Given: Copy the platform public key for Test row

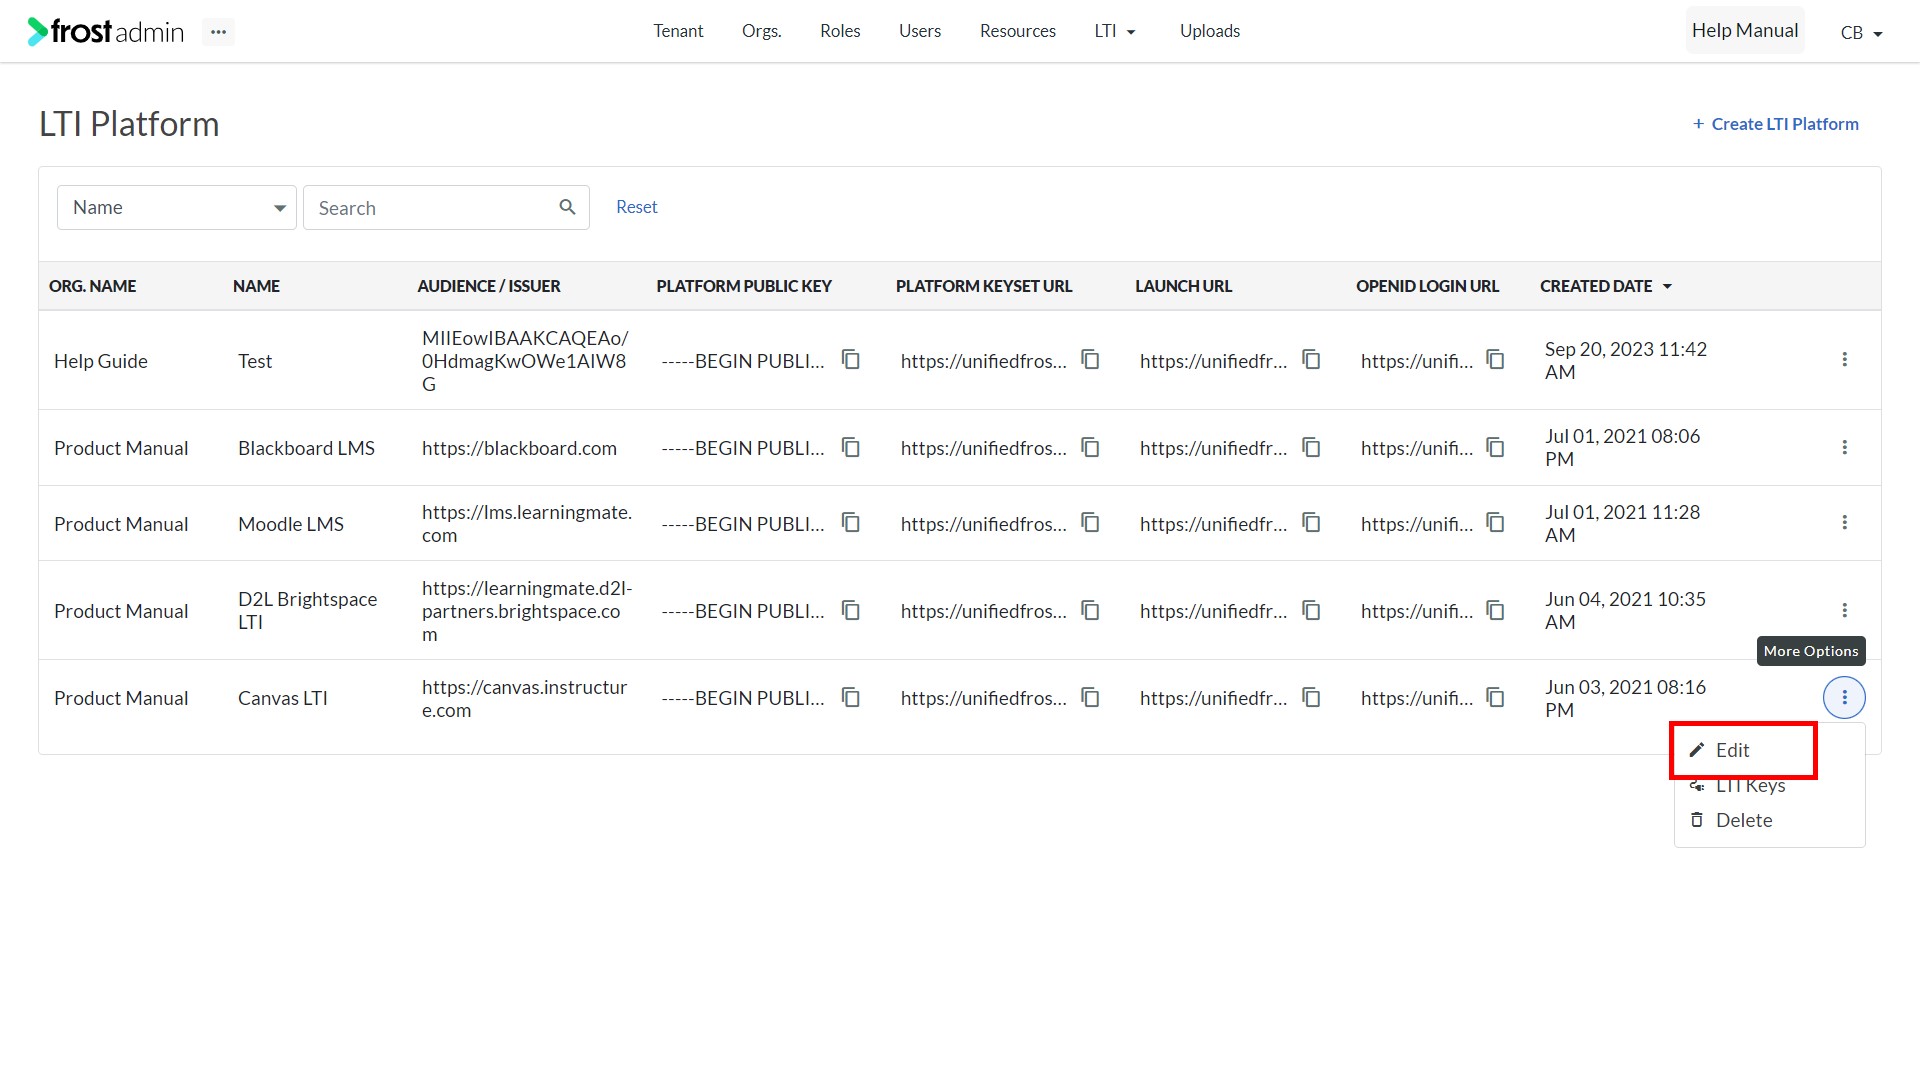Looking at the screenshot, I should [x=851, y=360].
